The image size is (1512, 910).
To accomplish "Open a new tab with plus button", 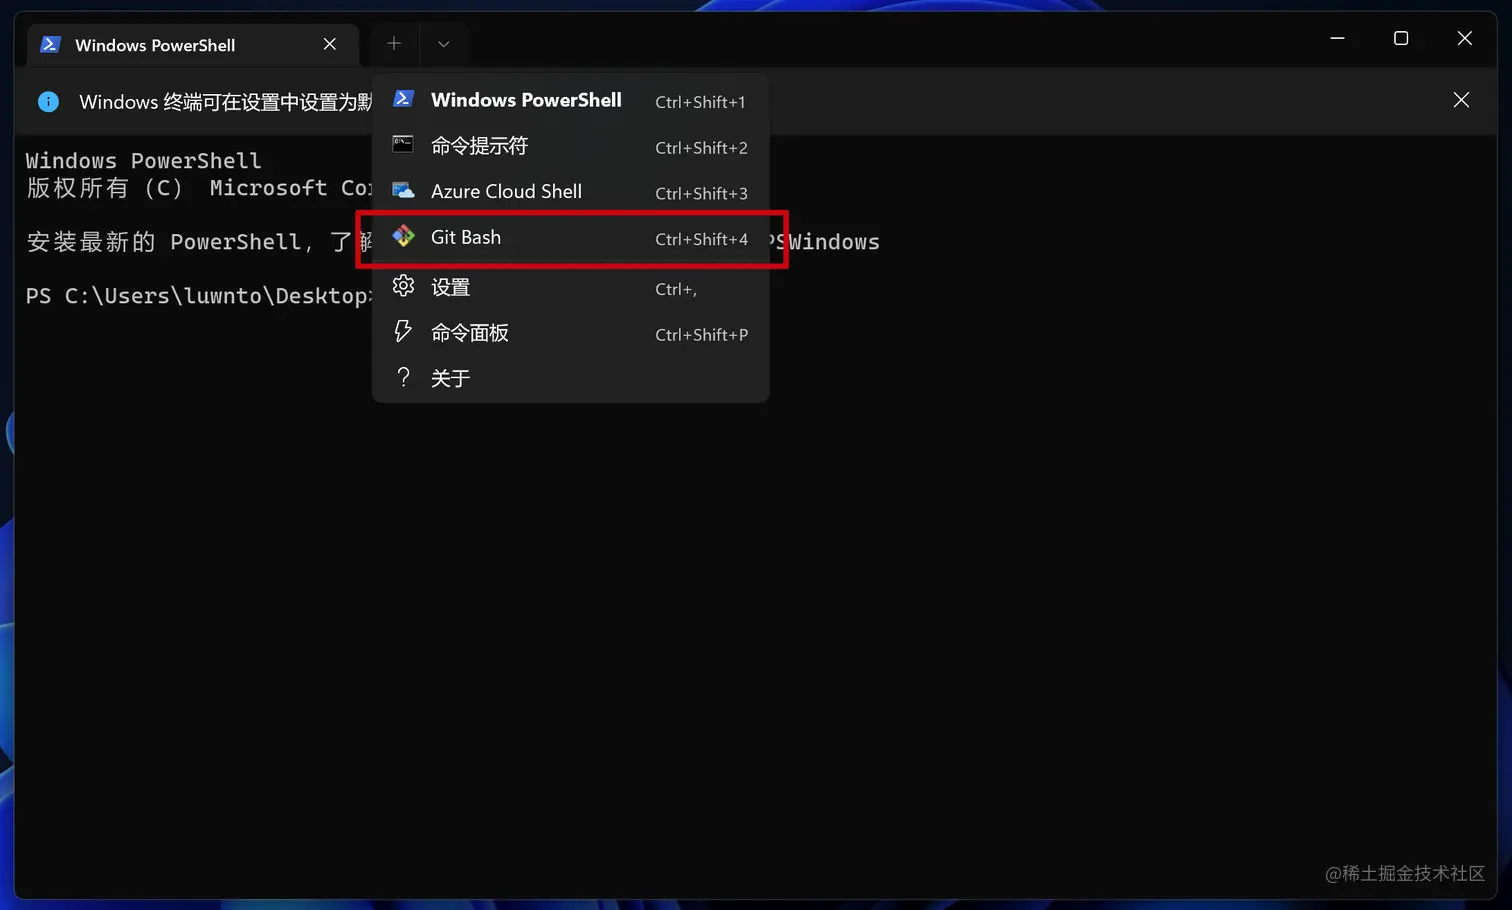I will pos(394,43).
